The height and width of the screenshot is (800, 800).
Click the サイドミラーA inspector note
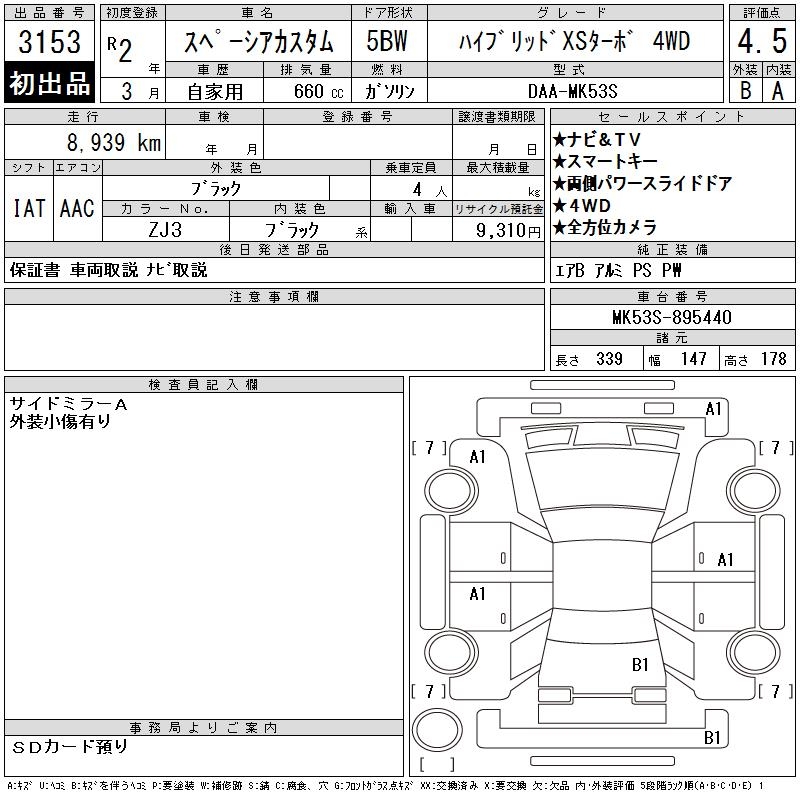tap(69, 403)
